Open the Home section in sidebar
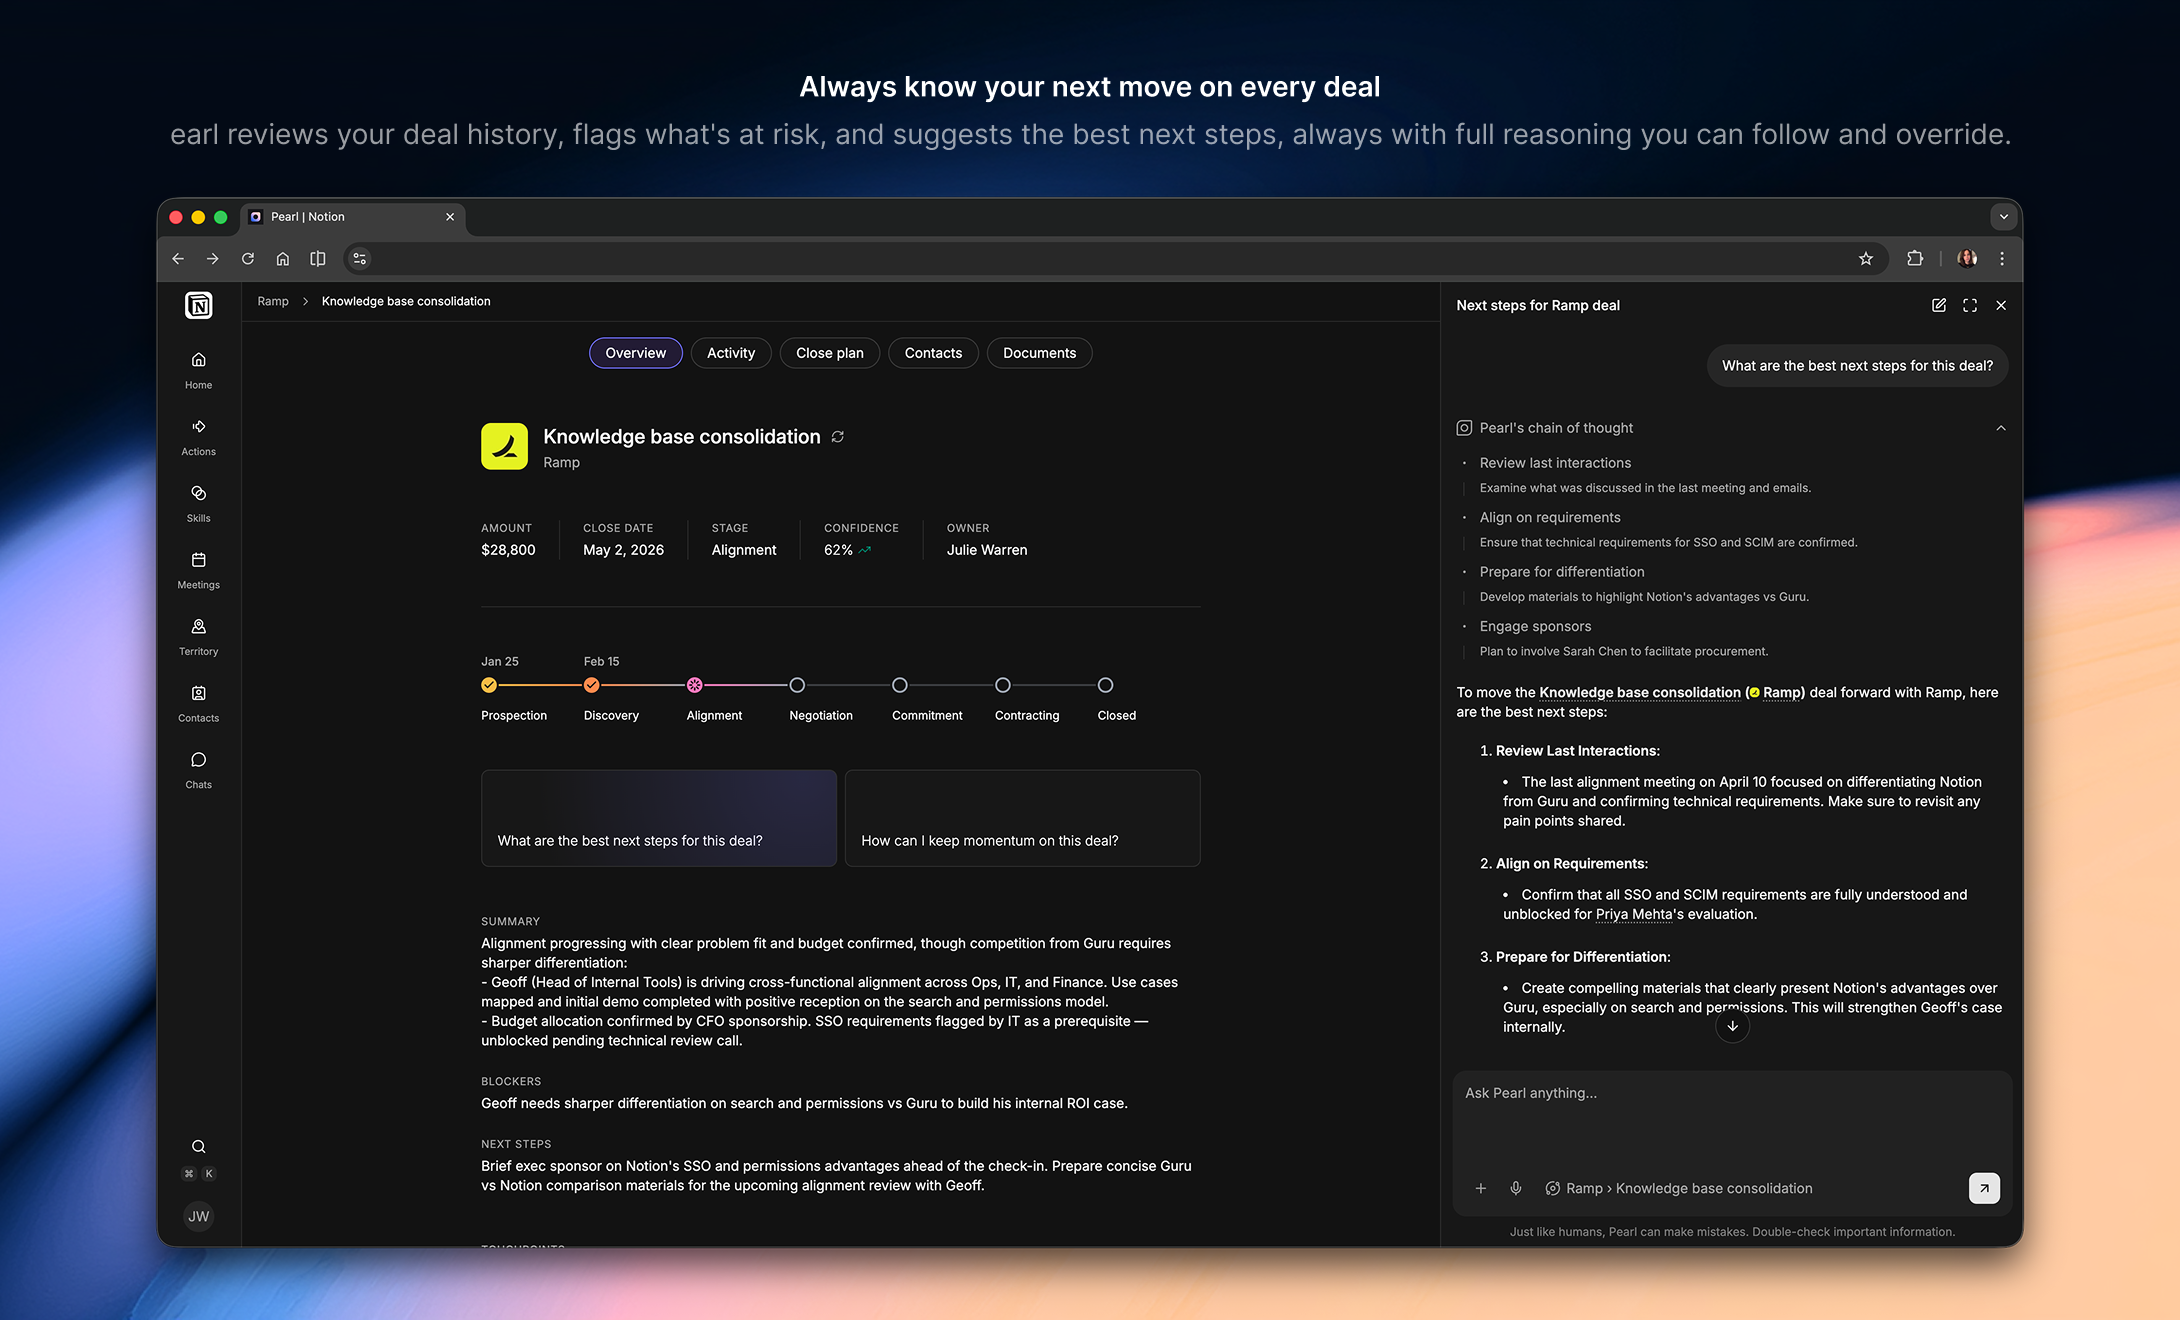2180x1320 pixels. coord(198,370)
